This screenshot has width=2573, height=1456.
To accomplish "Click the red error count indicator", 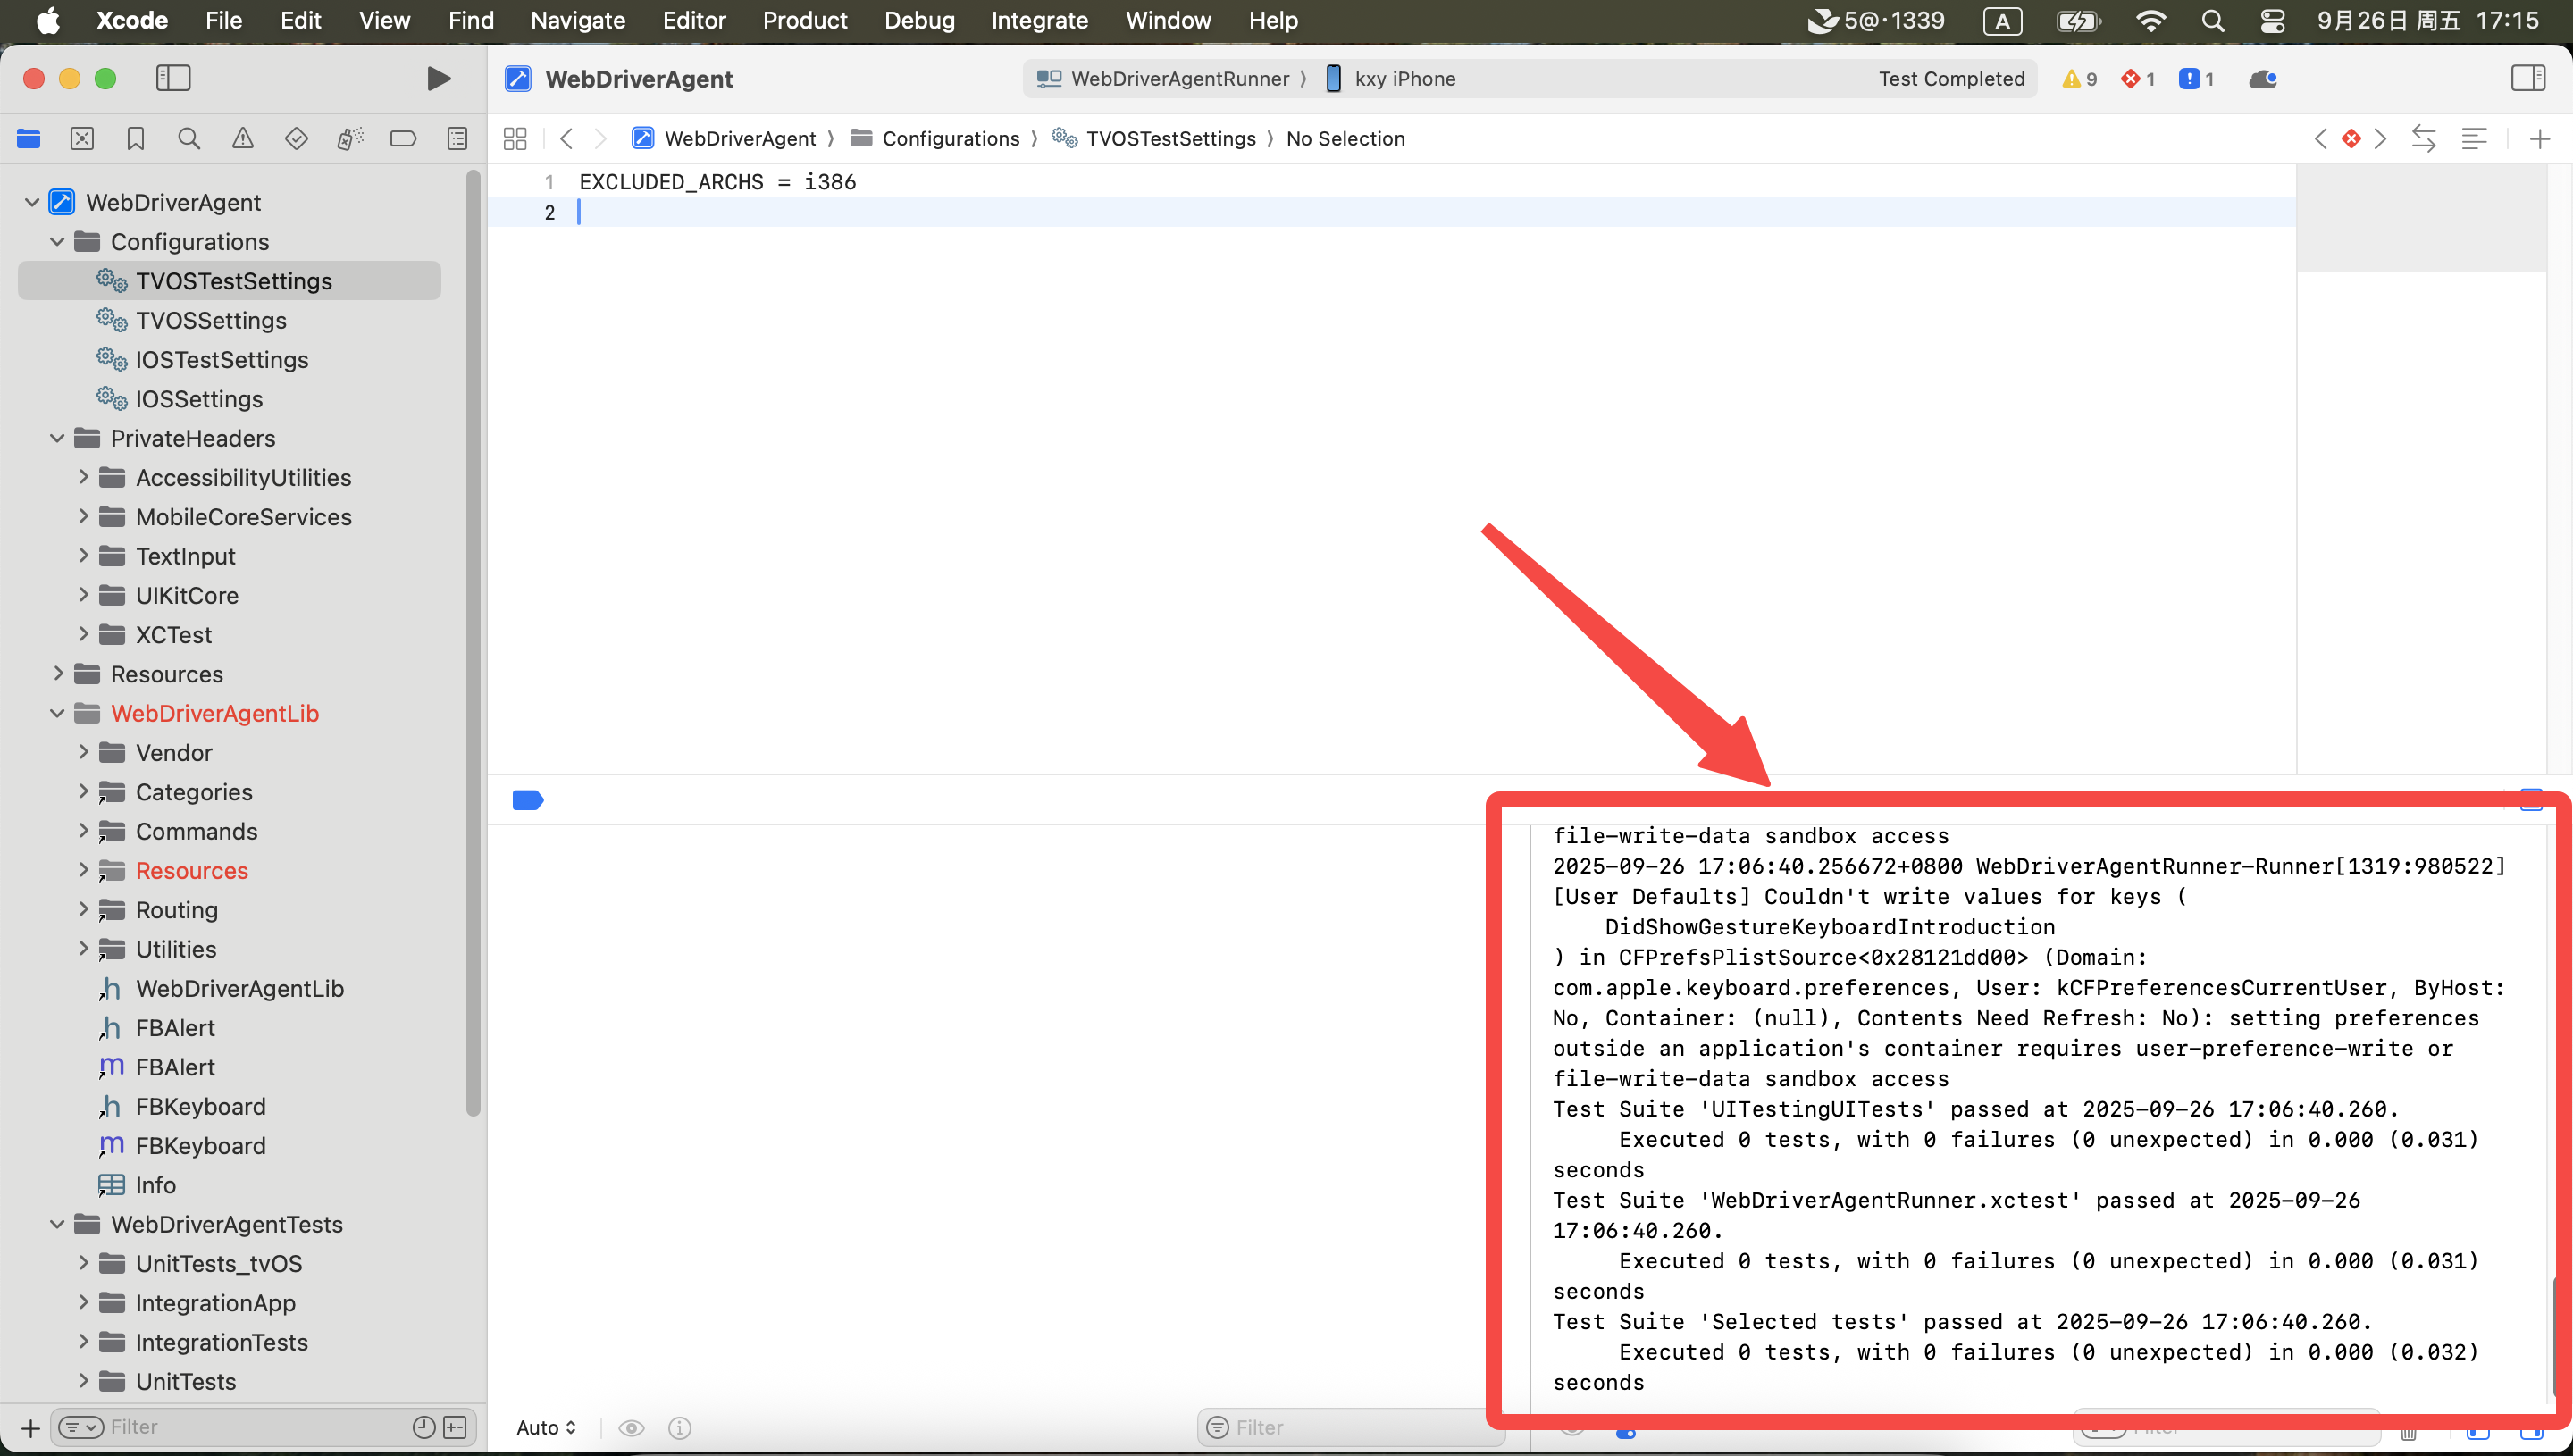I will pyautogui.click(x=2137, y=79).
